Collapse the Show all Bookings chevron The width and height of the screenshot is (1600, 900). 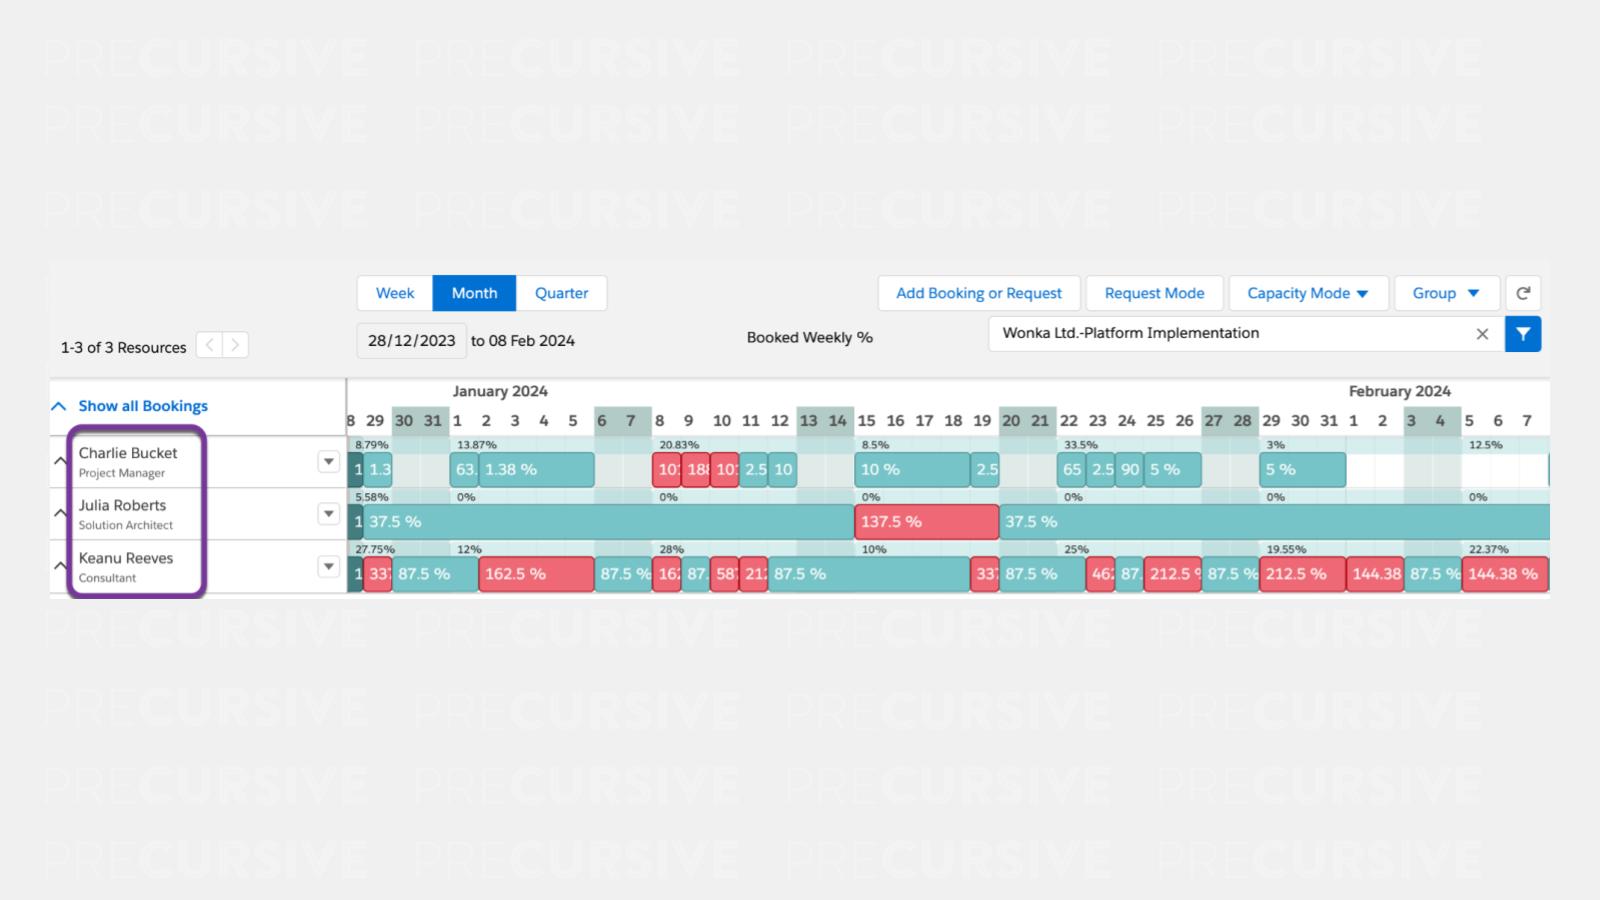click(59, 406)
